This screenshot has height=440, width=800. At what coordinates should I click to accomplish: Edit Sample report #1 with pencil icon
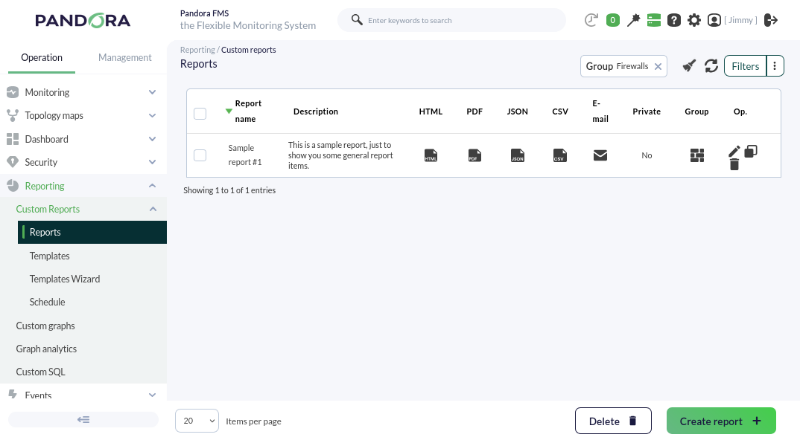734,152
